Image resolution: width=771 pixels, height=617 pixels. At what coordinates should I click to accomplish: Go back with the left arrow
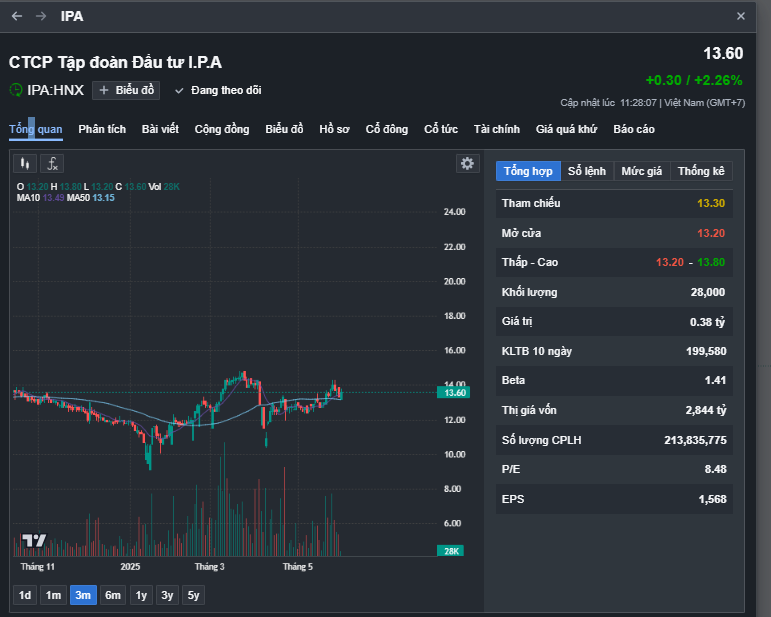coord(17,16)
